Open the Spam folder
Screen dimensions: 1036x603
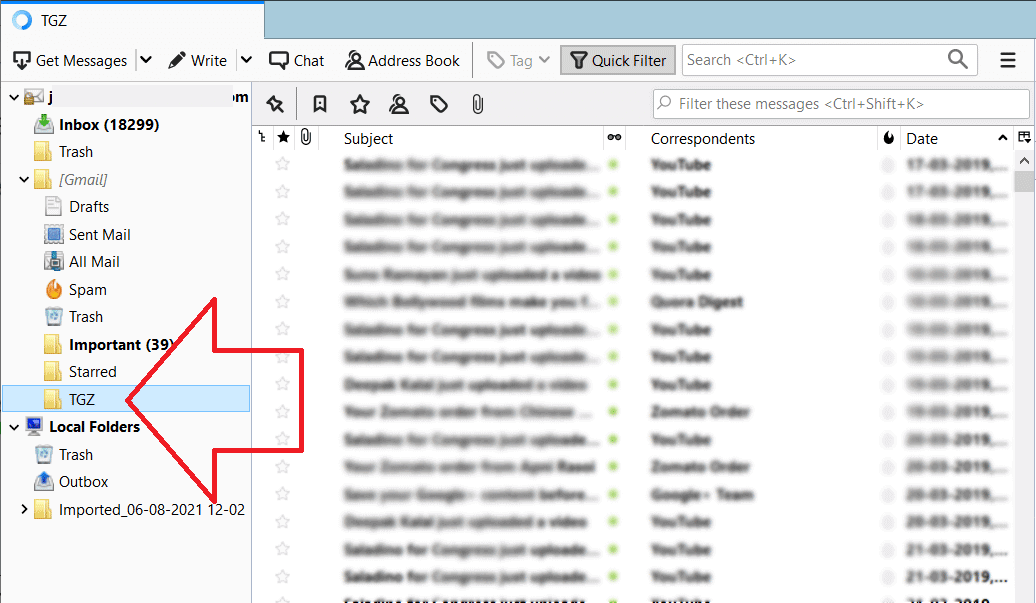click(87, 290)
